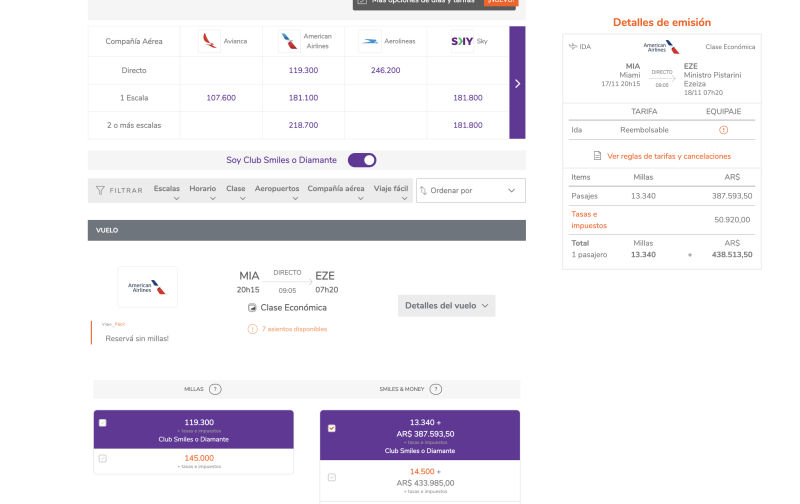Expand Detalles del vuelo
This screenshot has width=800, height=504.
click(446, 306)
